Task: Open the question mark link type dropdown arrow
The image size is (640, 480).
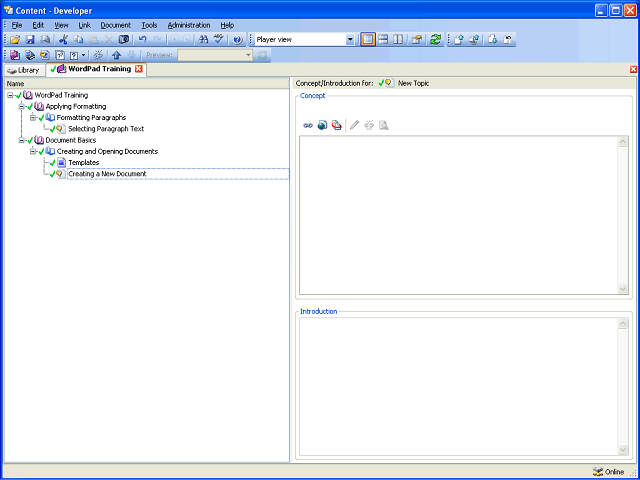Action: [84, 55]
